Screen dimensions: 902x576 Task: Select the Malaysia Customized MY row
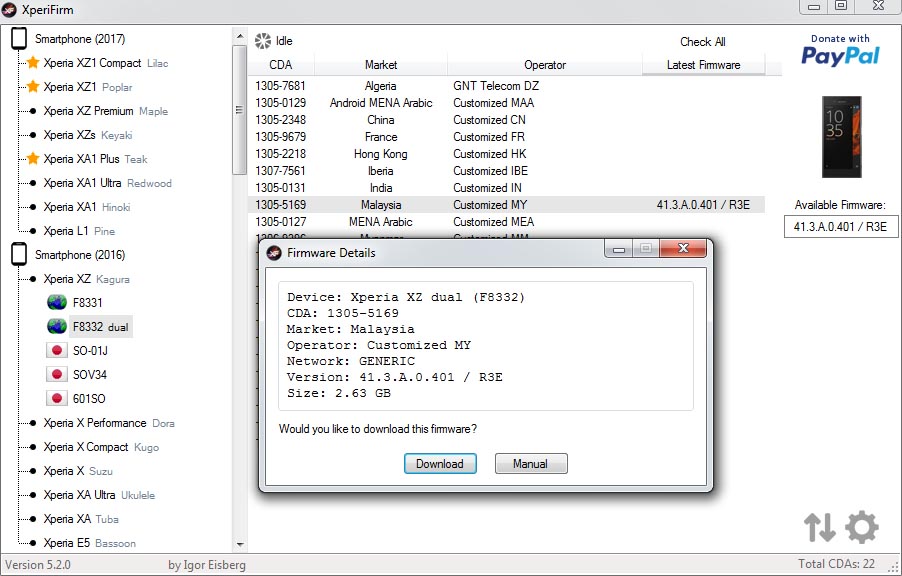[x=506, y=205]
